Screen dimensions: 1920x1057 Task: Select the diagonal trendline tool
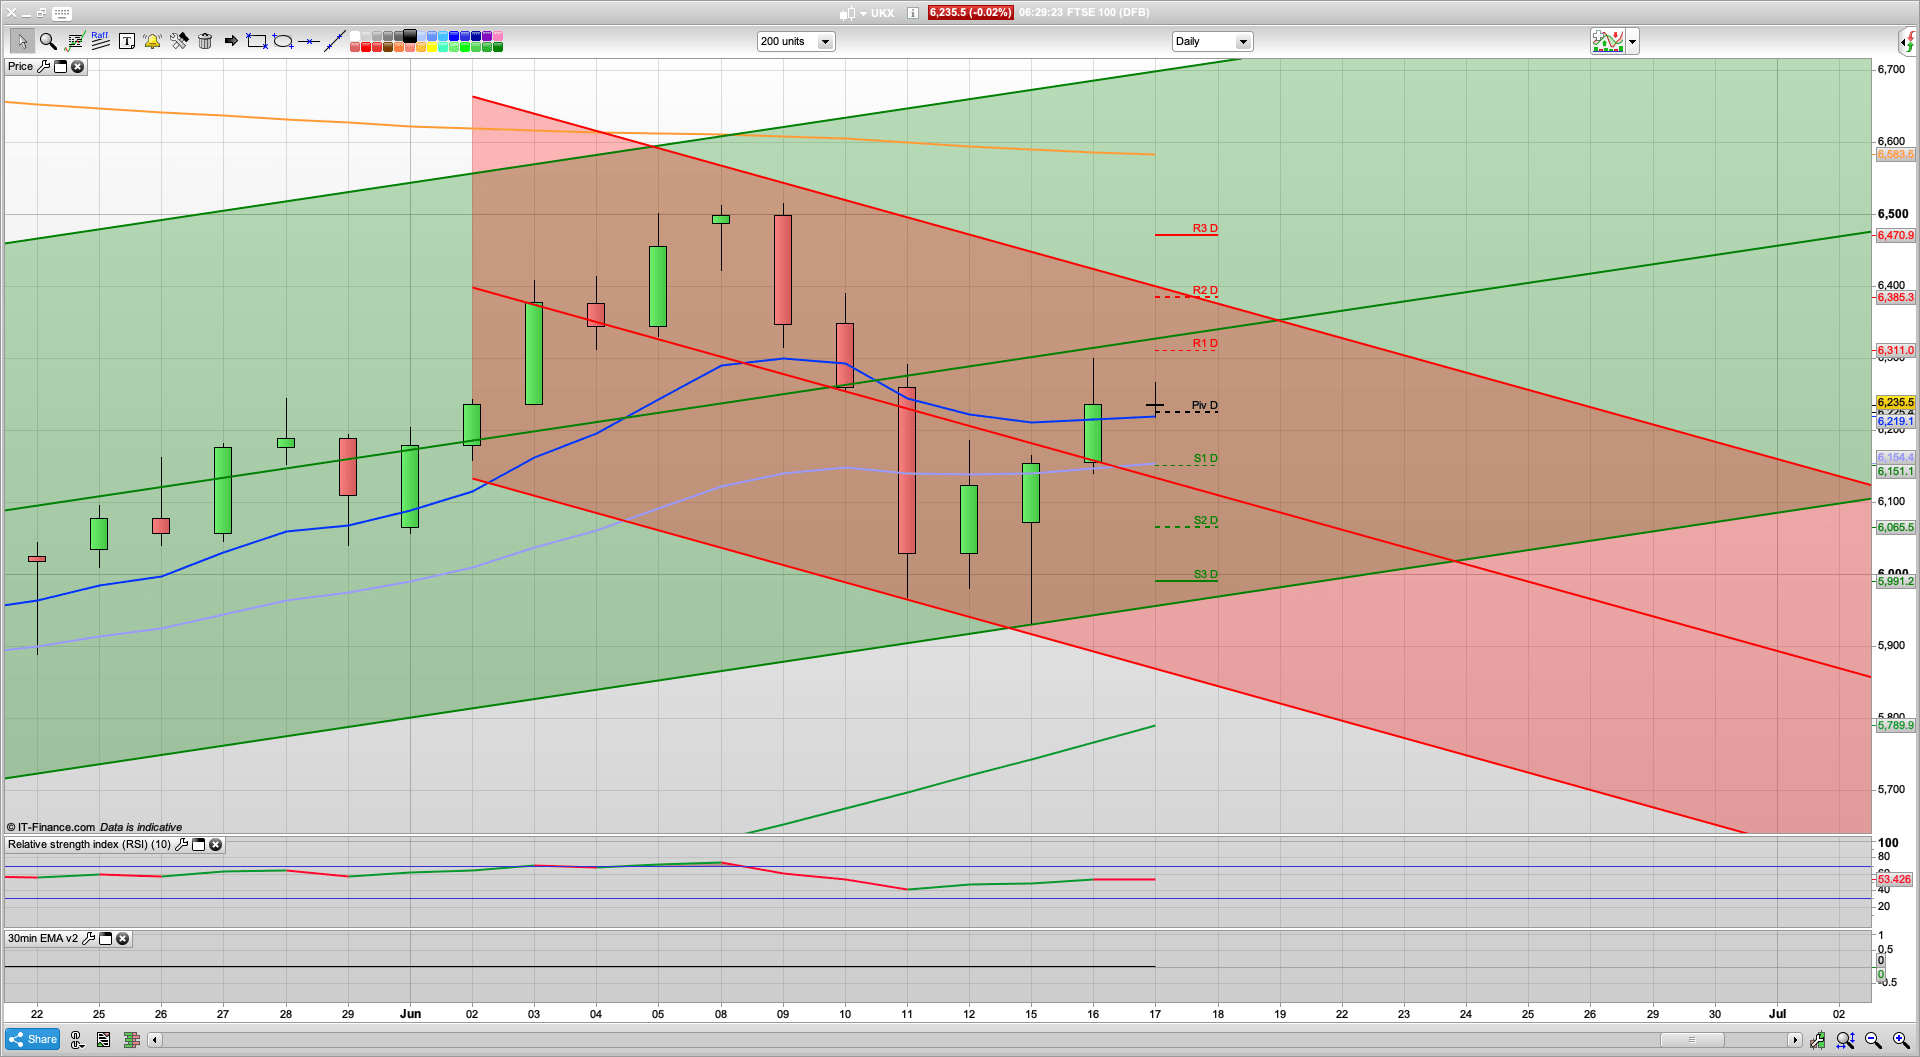click(335, 41)
